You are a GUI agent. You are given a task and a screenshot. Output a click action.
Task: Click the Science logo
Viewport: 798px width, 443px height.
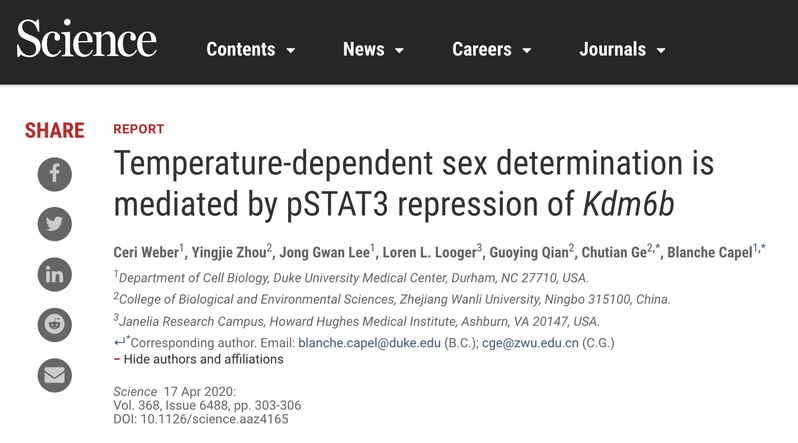[87, 39]
